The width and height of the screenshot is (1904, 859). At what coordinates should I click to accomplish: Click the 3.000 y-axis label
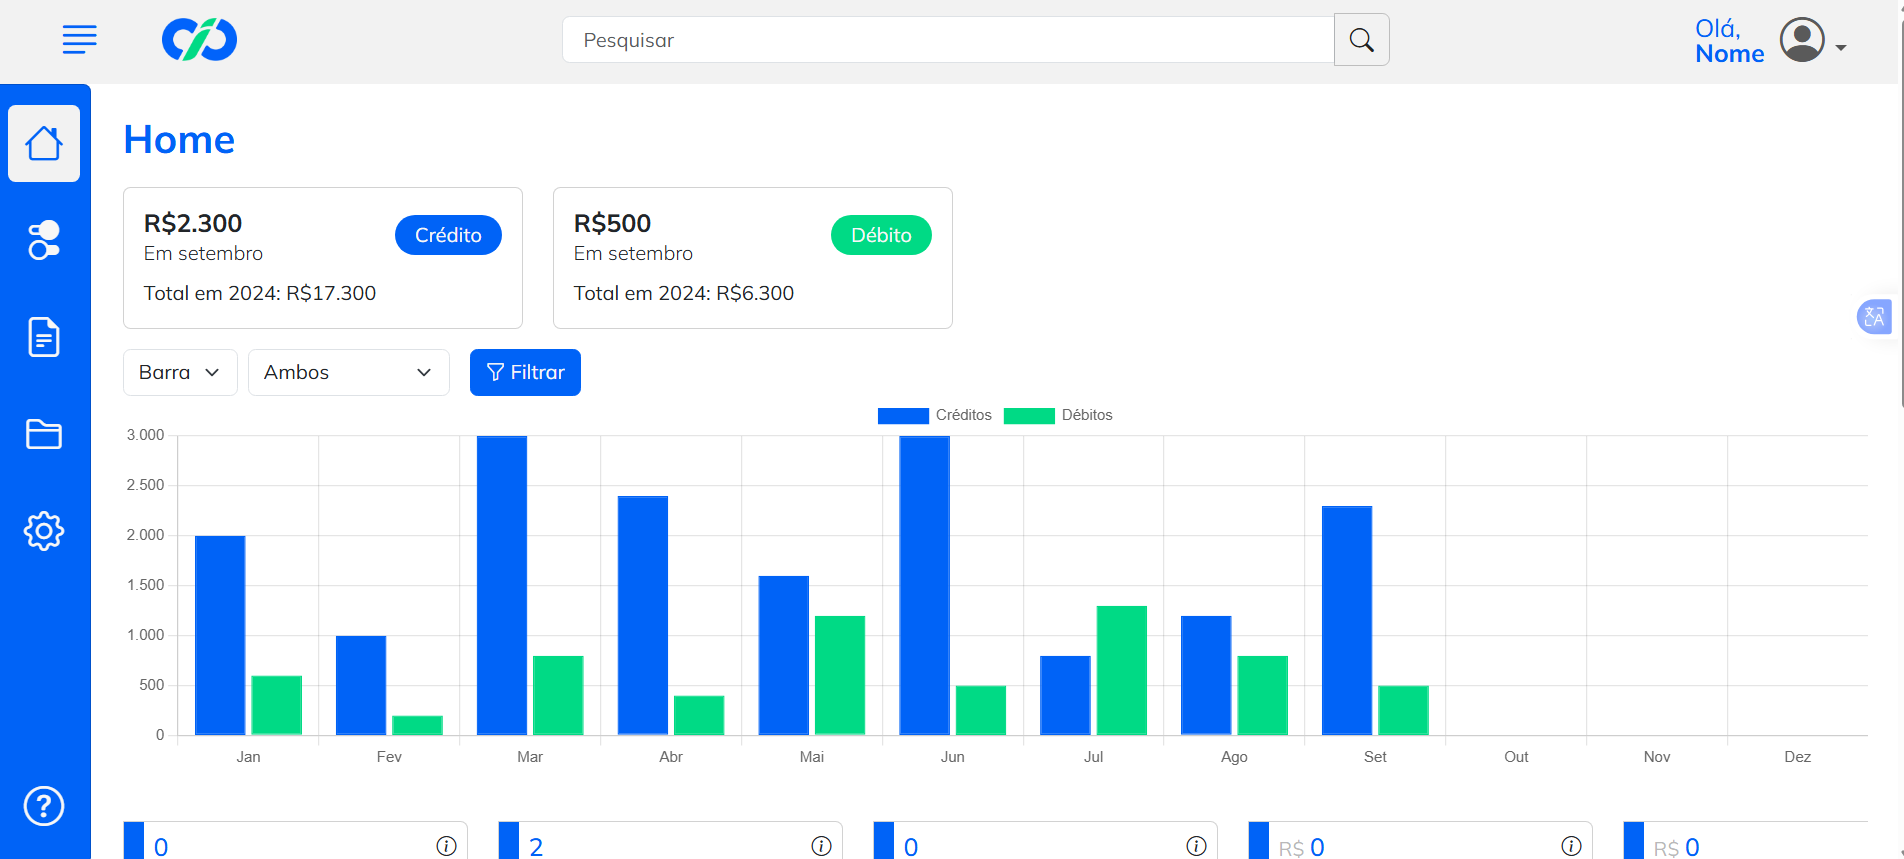click(x=145, y=435)
